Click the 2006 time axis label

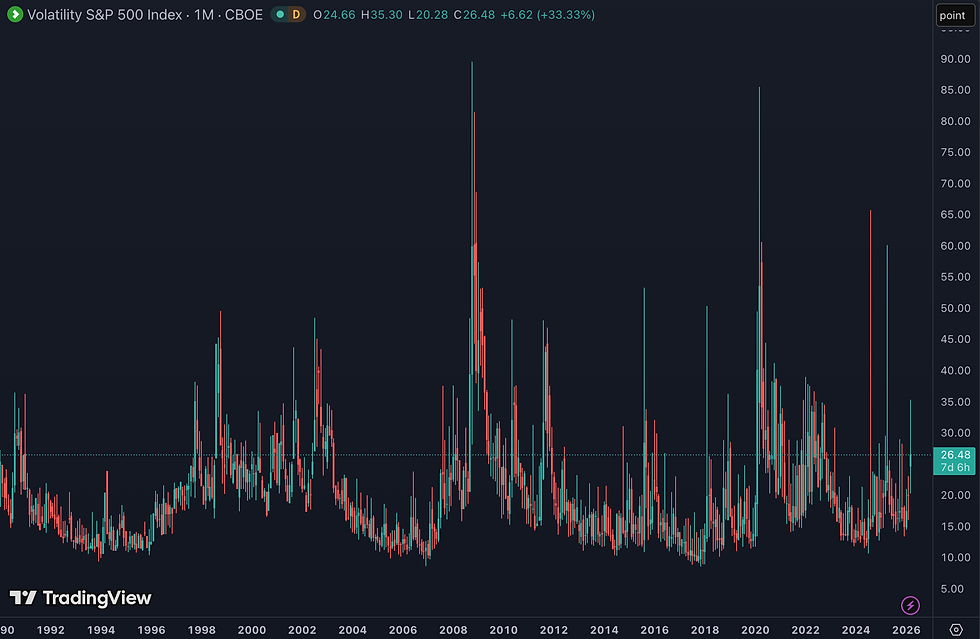click(x=402, y=630)
